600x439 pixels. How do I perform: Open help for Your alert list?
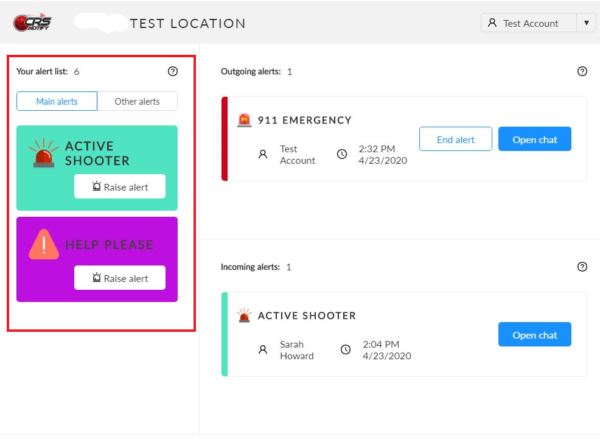173,71
